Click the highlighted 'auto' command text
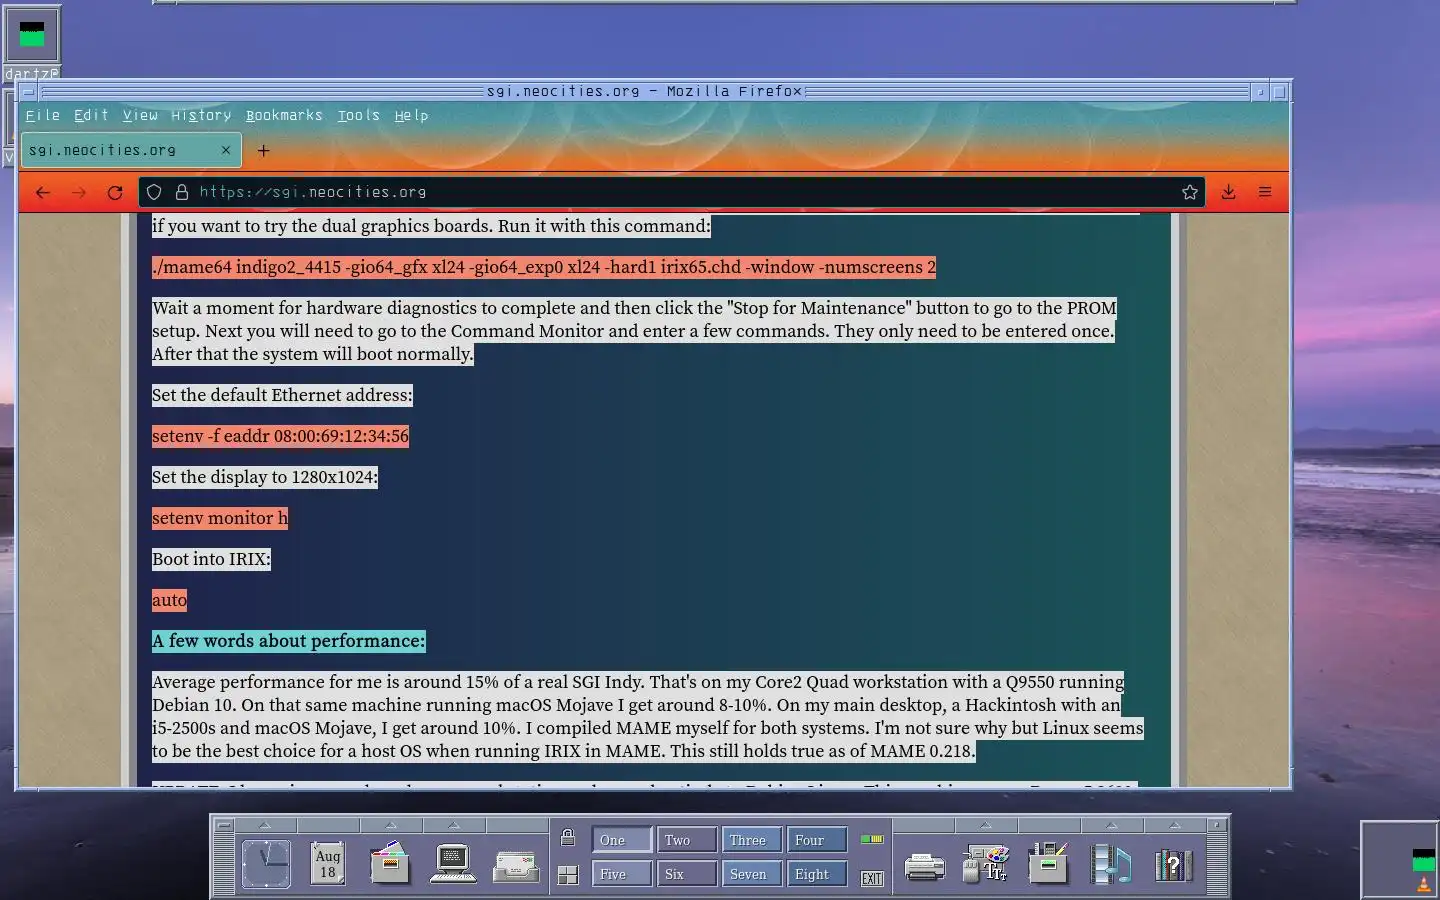Viewport: 1440px width, 900px height. click(169, 600)
